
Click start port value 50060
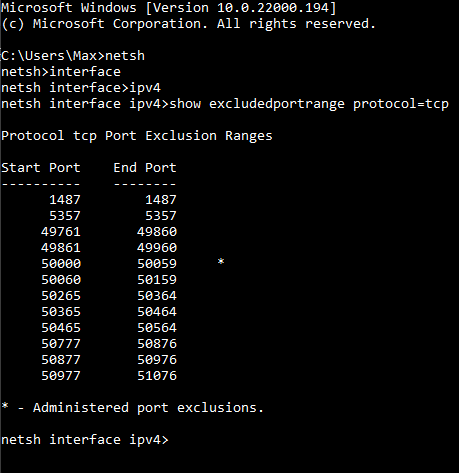[x=61, y=280]
